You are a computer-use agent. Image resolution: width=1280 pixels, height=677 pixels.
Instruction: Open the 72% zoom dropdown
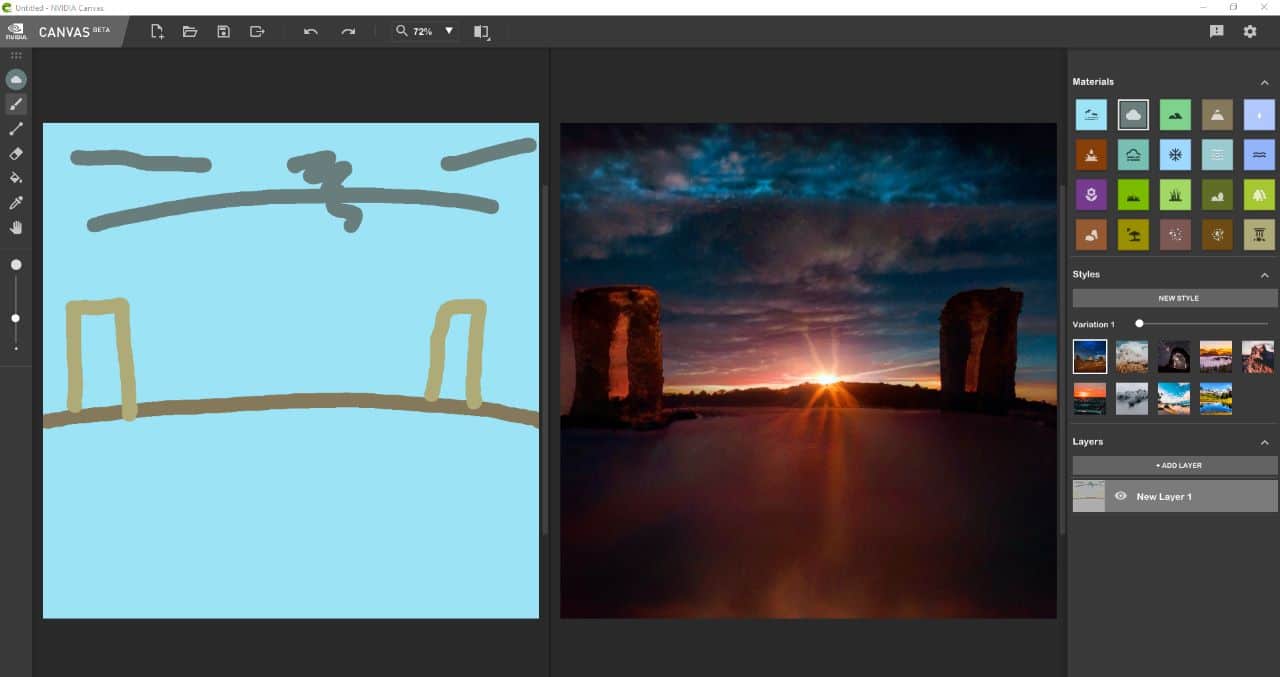[x=449, y=31]
